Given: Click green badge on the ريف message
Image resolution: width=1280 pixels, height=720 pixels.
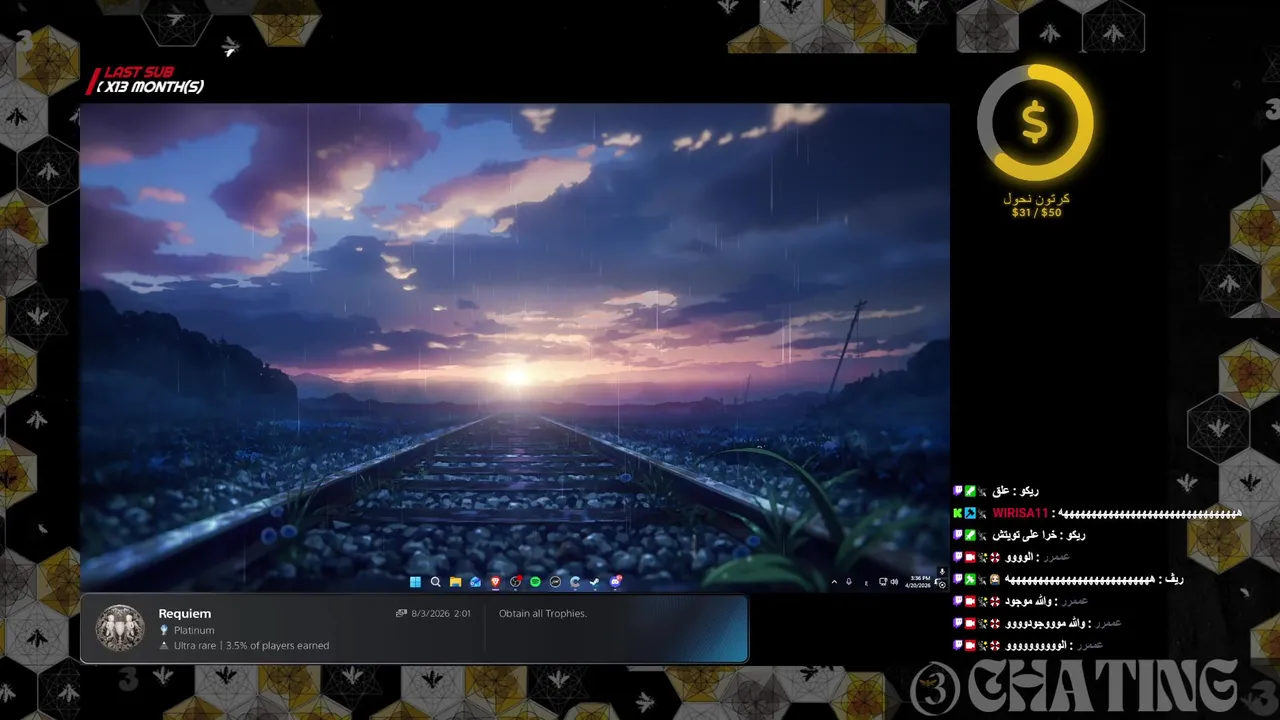Looking at the screenshot, I should tap(970, 579).
